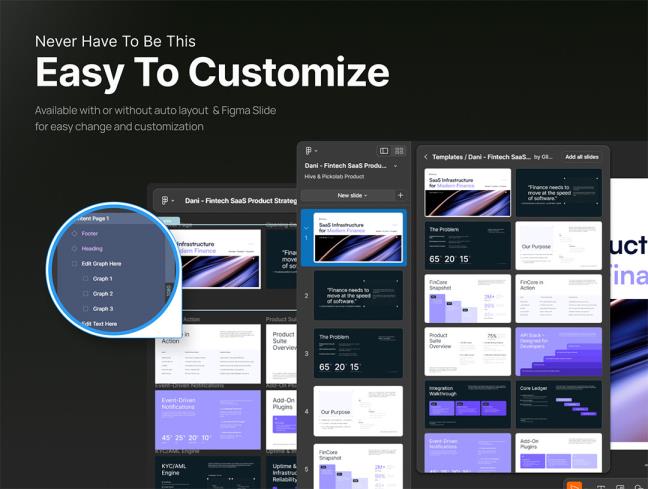
Task: Select the Edit Graph Here layer
Action: point(100,263)
